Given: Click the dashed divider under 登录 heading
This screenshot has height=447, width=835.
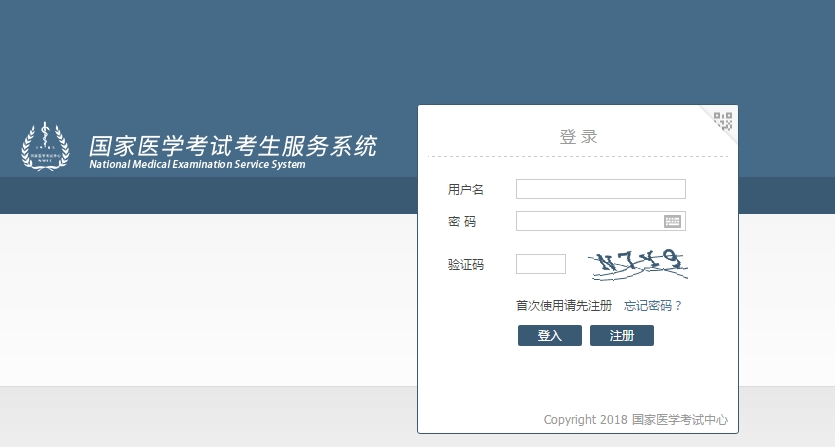Looking at the screenshot, I should (x=578, y=157).
